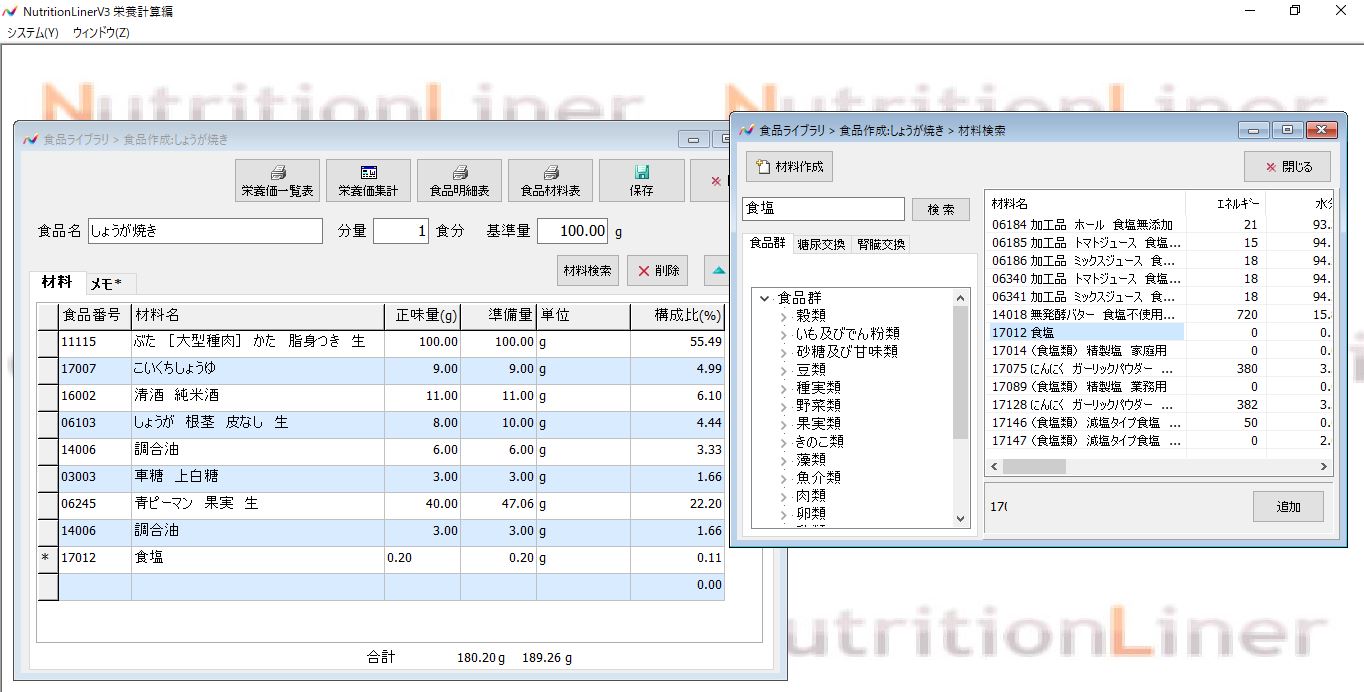1364x692 pixels.
Task: Select the こいくちしょうゆ ingredient cell
Action: tap(258, 369)
